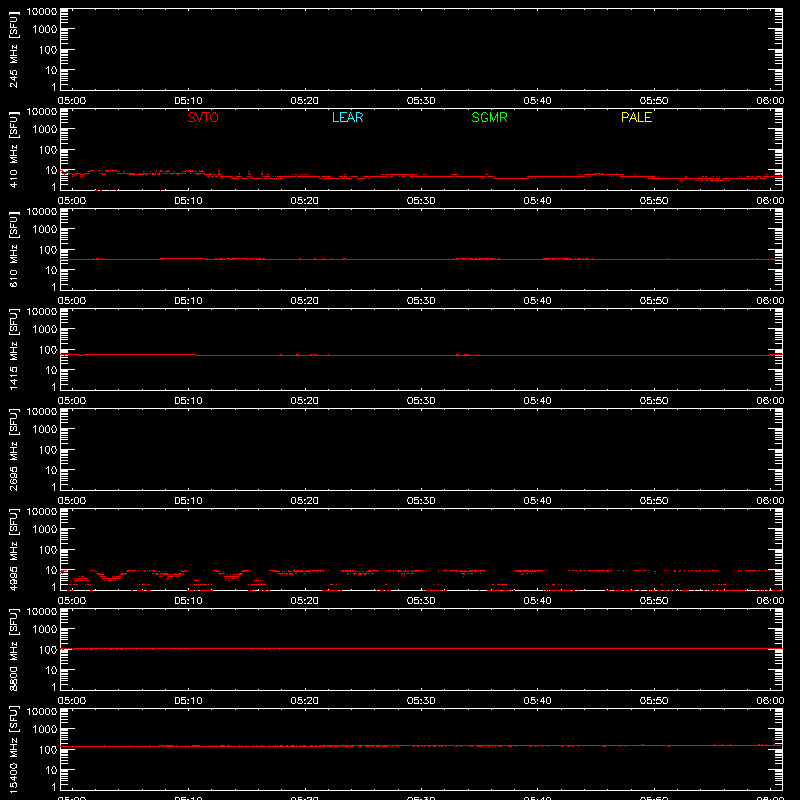Click the red SVTO station label

click(203, 117)
